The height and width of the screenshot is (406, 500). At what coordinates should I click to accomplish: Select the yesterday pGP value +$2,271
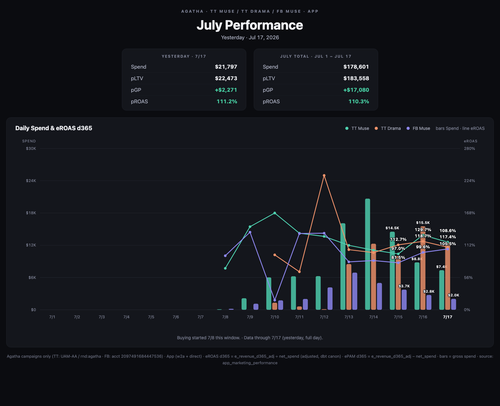pos(226,90)
